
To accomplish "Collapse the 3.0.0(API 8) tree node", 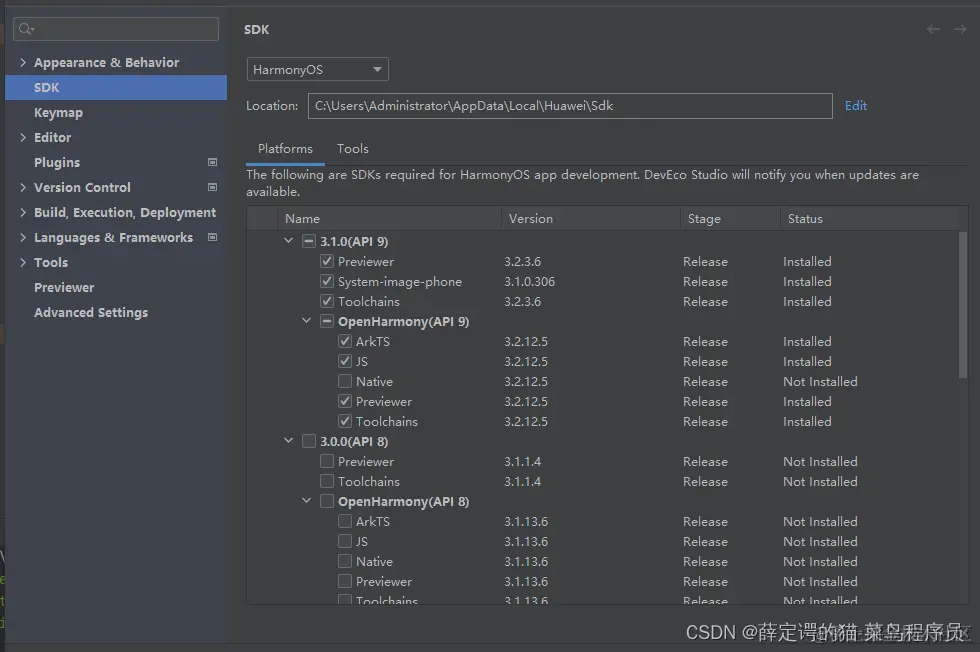I will click(x=288, y=441).
